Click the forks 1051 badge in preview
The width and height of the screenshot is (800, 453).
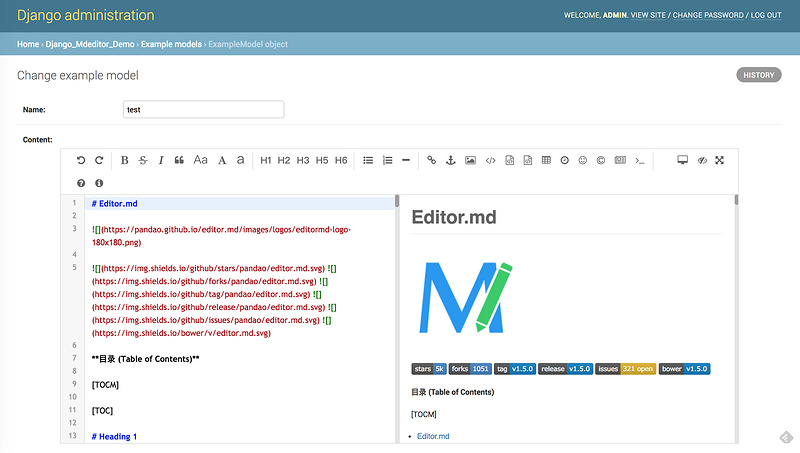click(470, 369)
